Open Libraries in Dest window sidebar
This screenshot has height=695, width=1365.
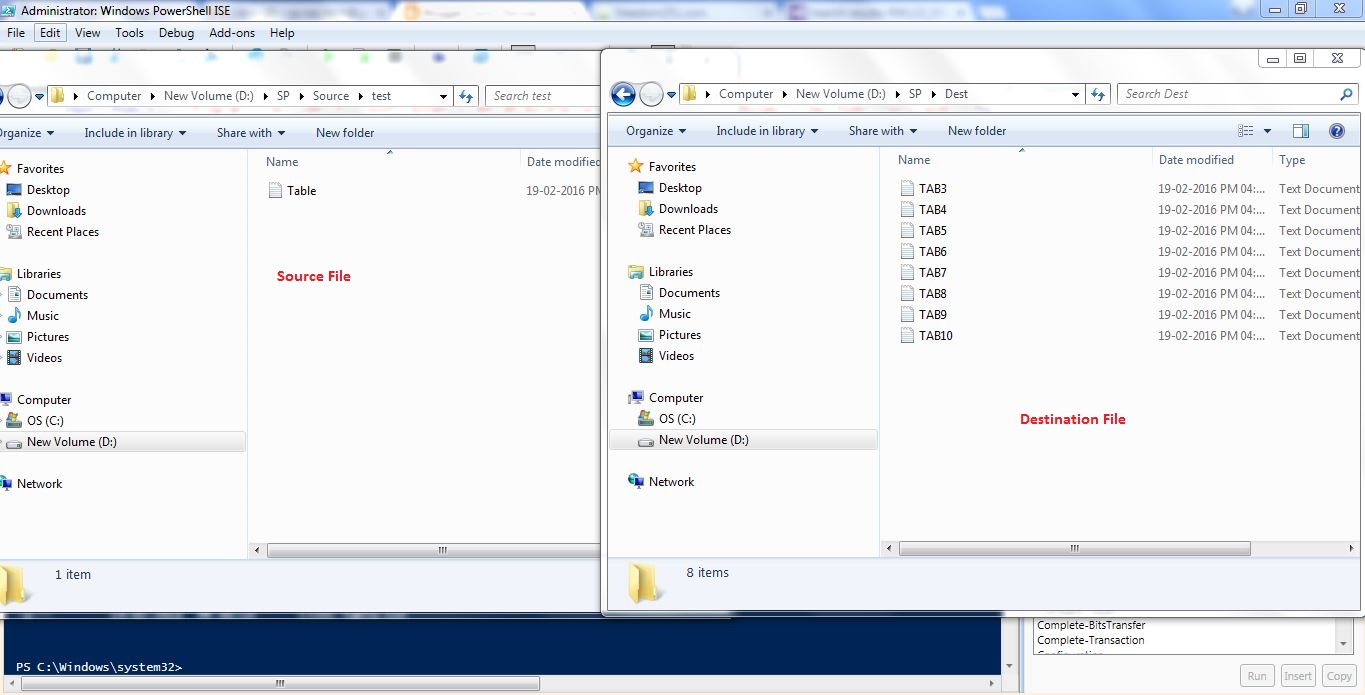pos(661,272)
